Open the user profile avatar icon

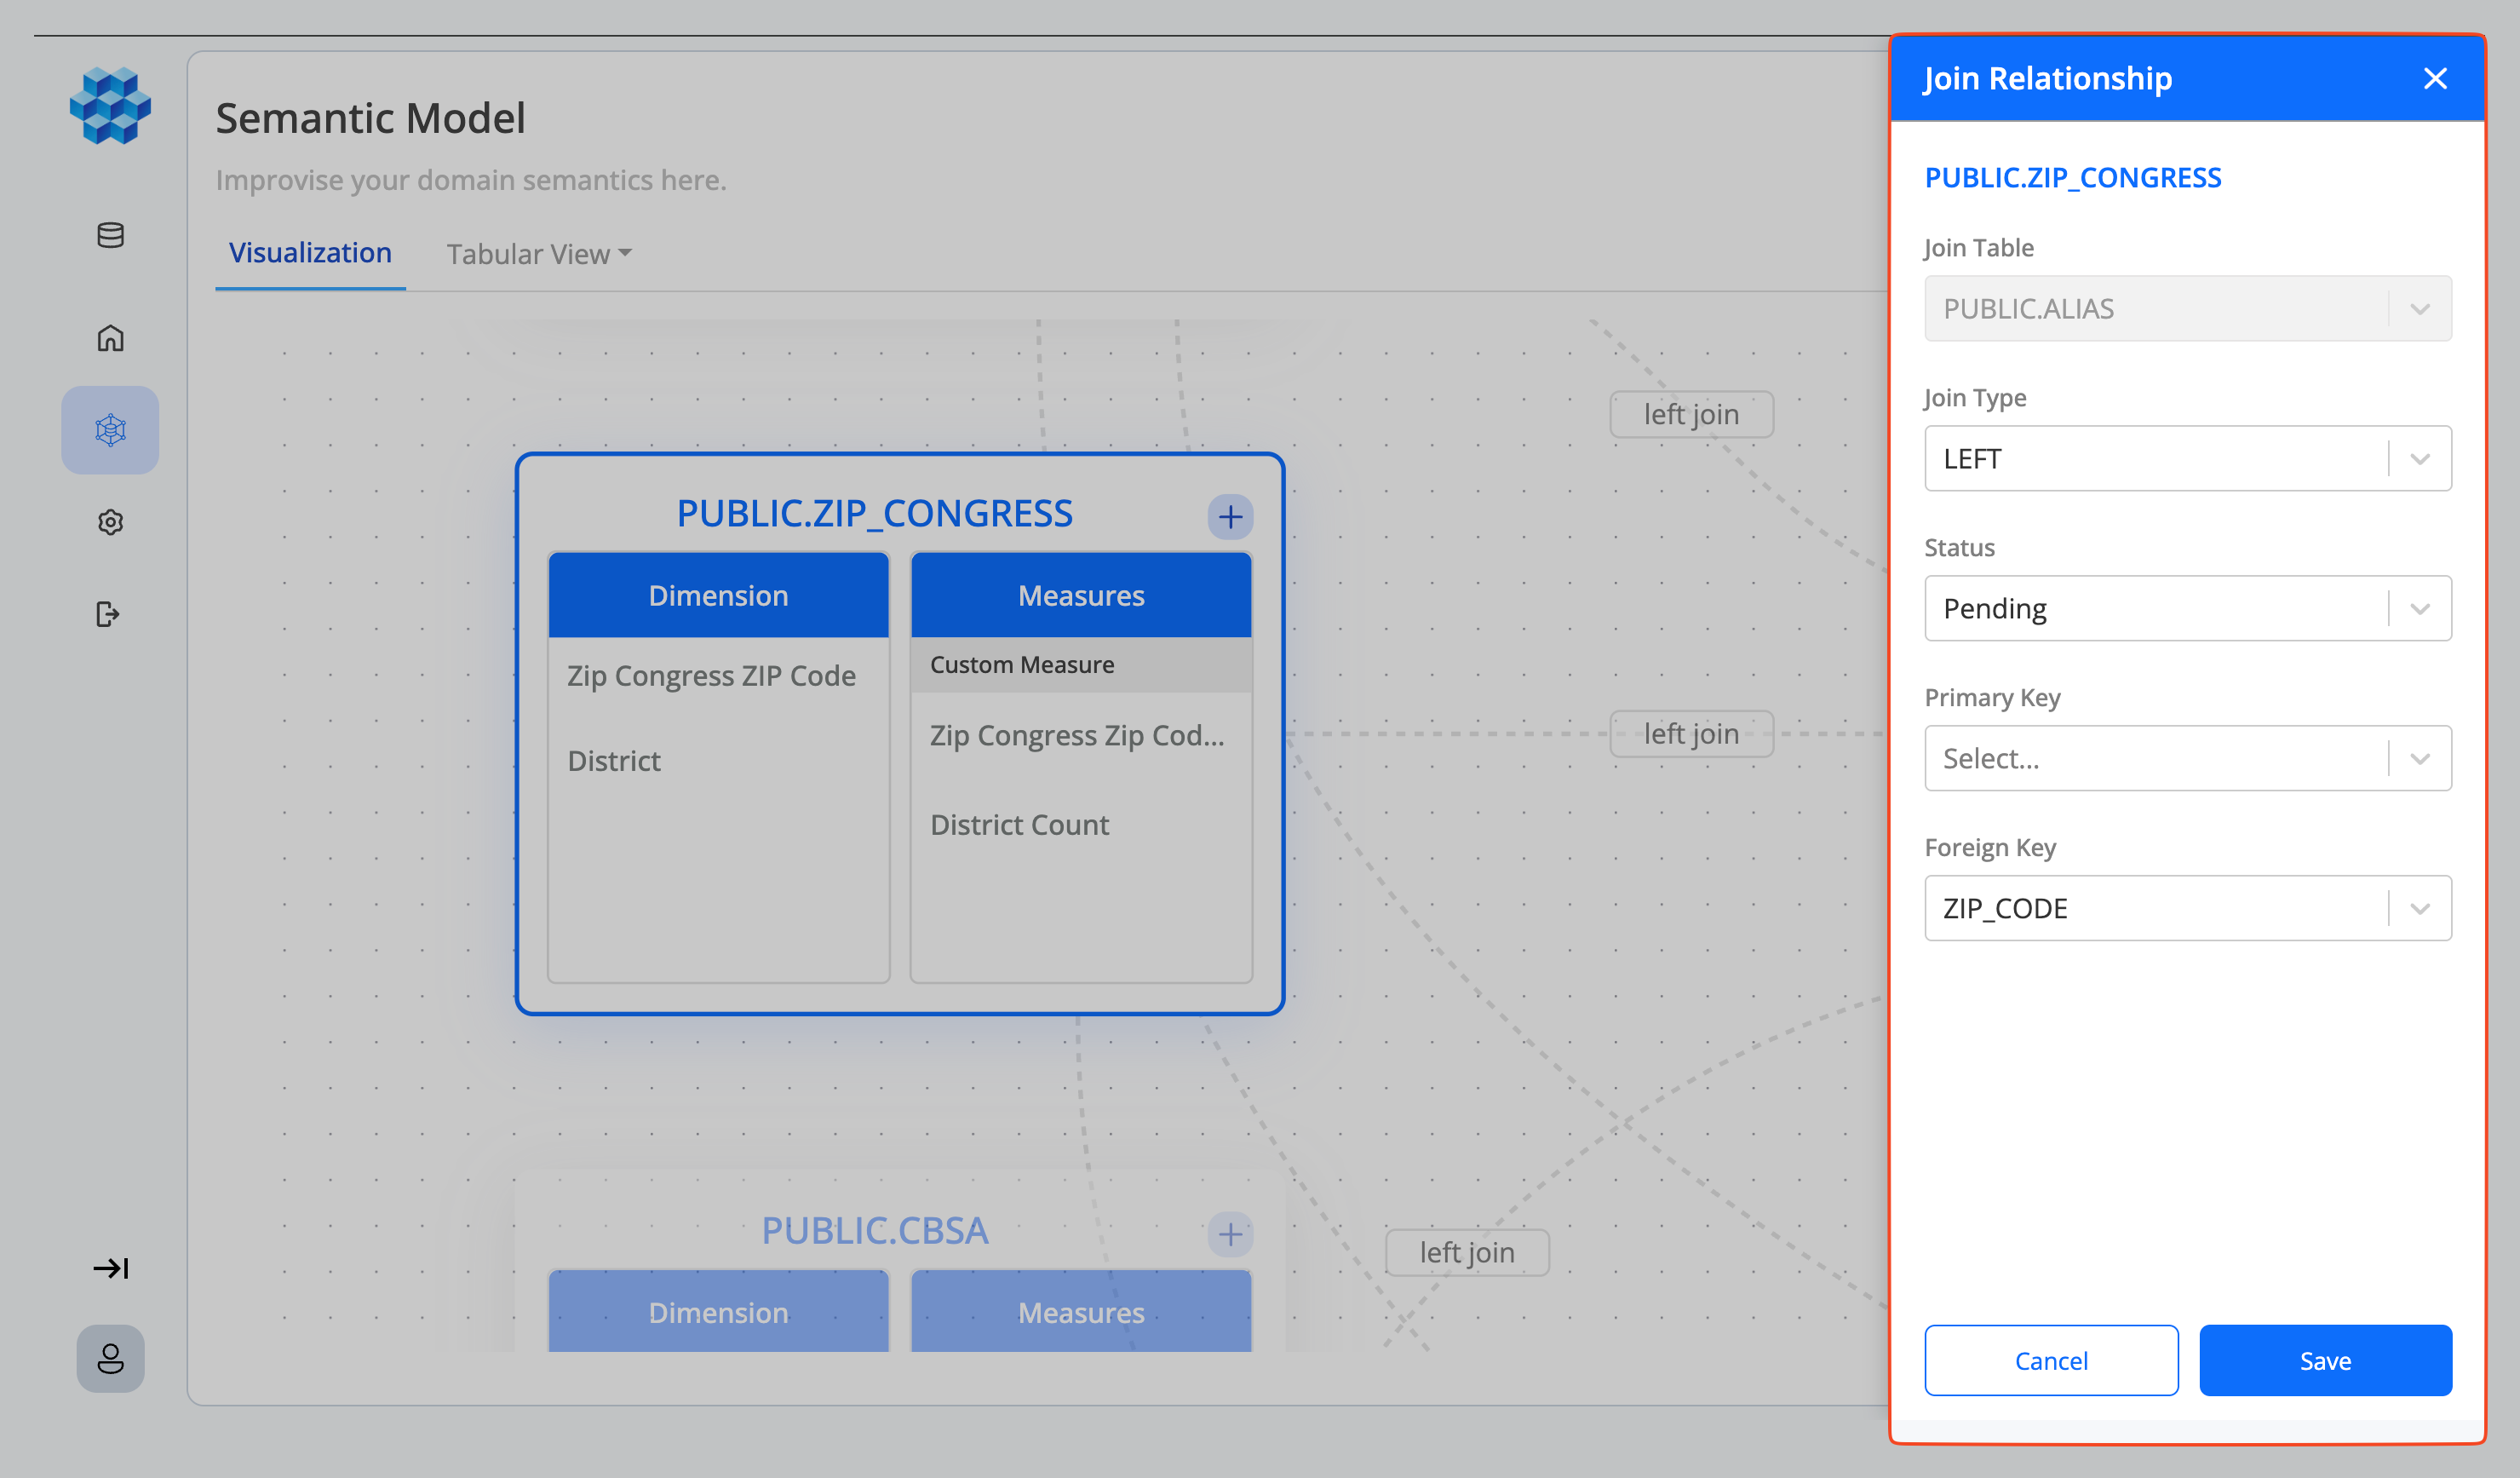110,1358
